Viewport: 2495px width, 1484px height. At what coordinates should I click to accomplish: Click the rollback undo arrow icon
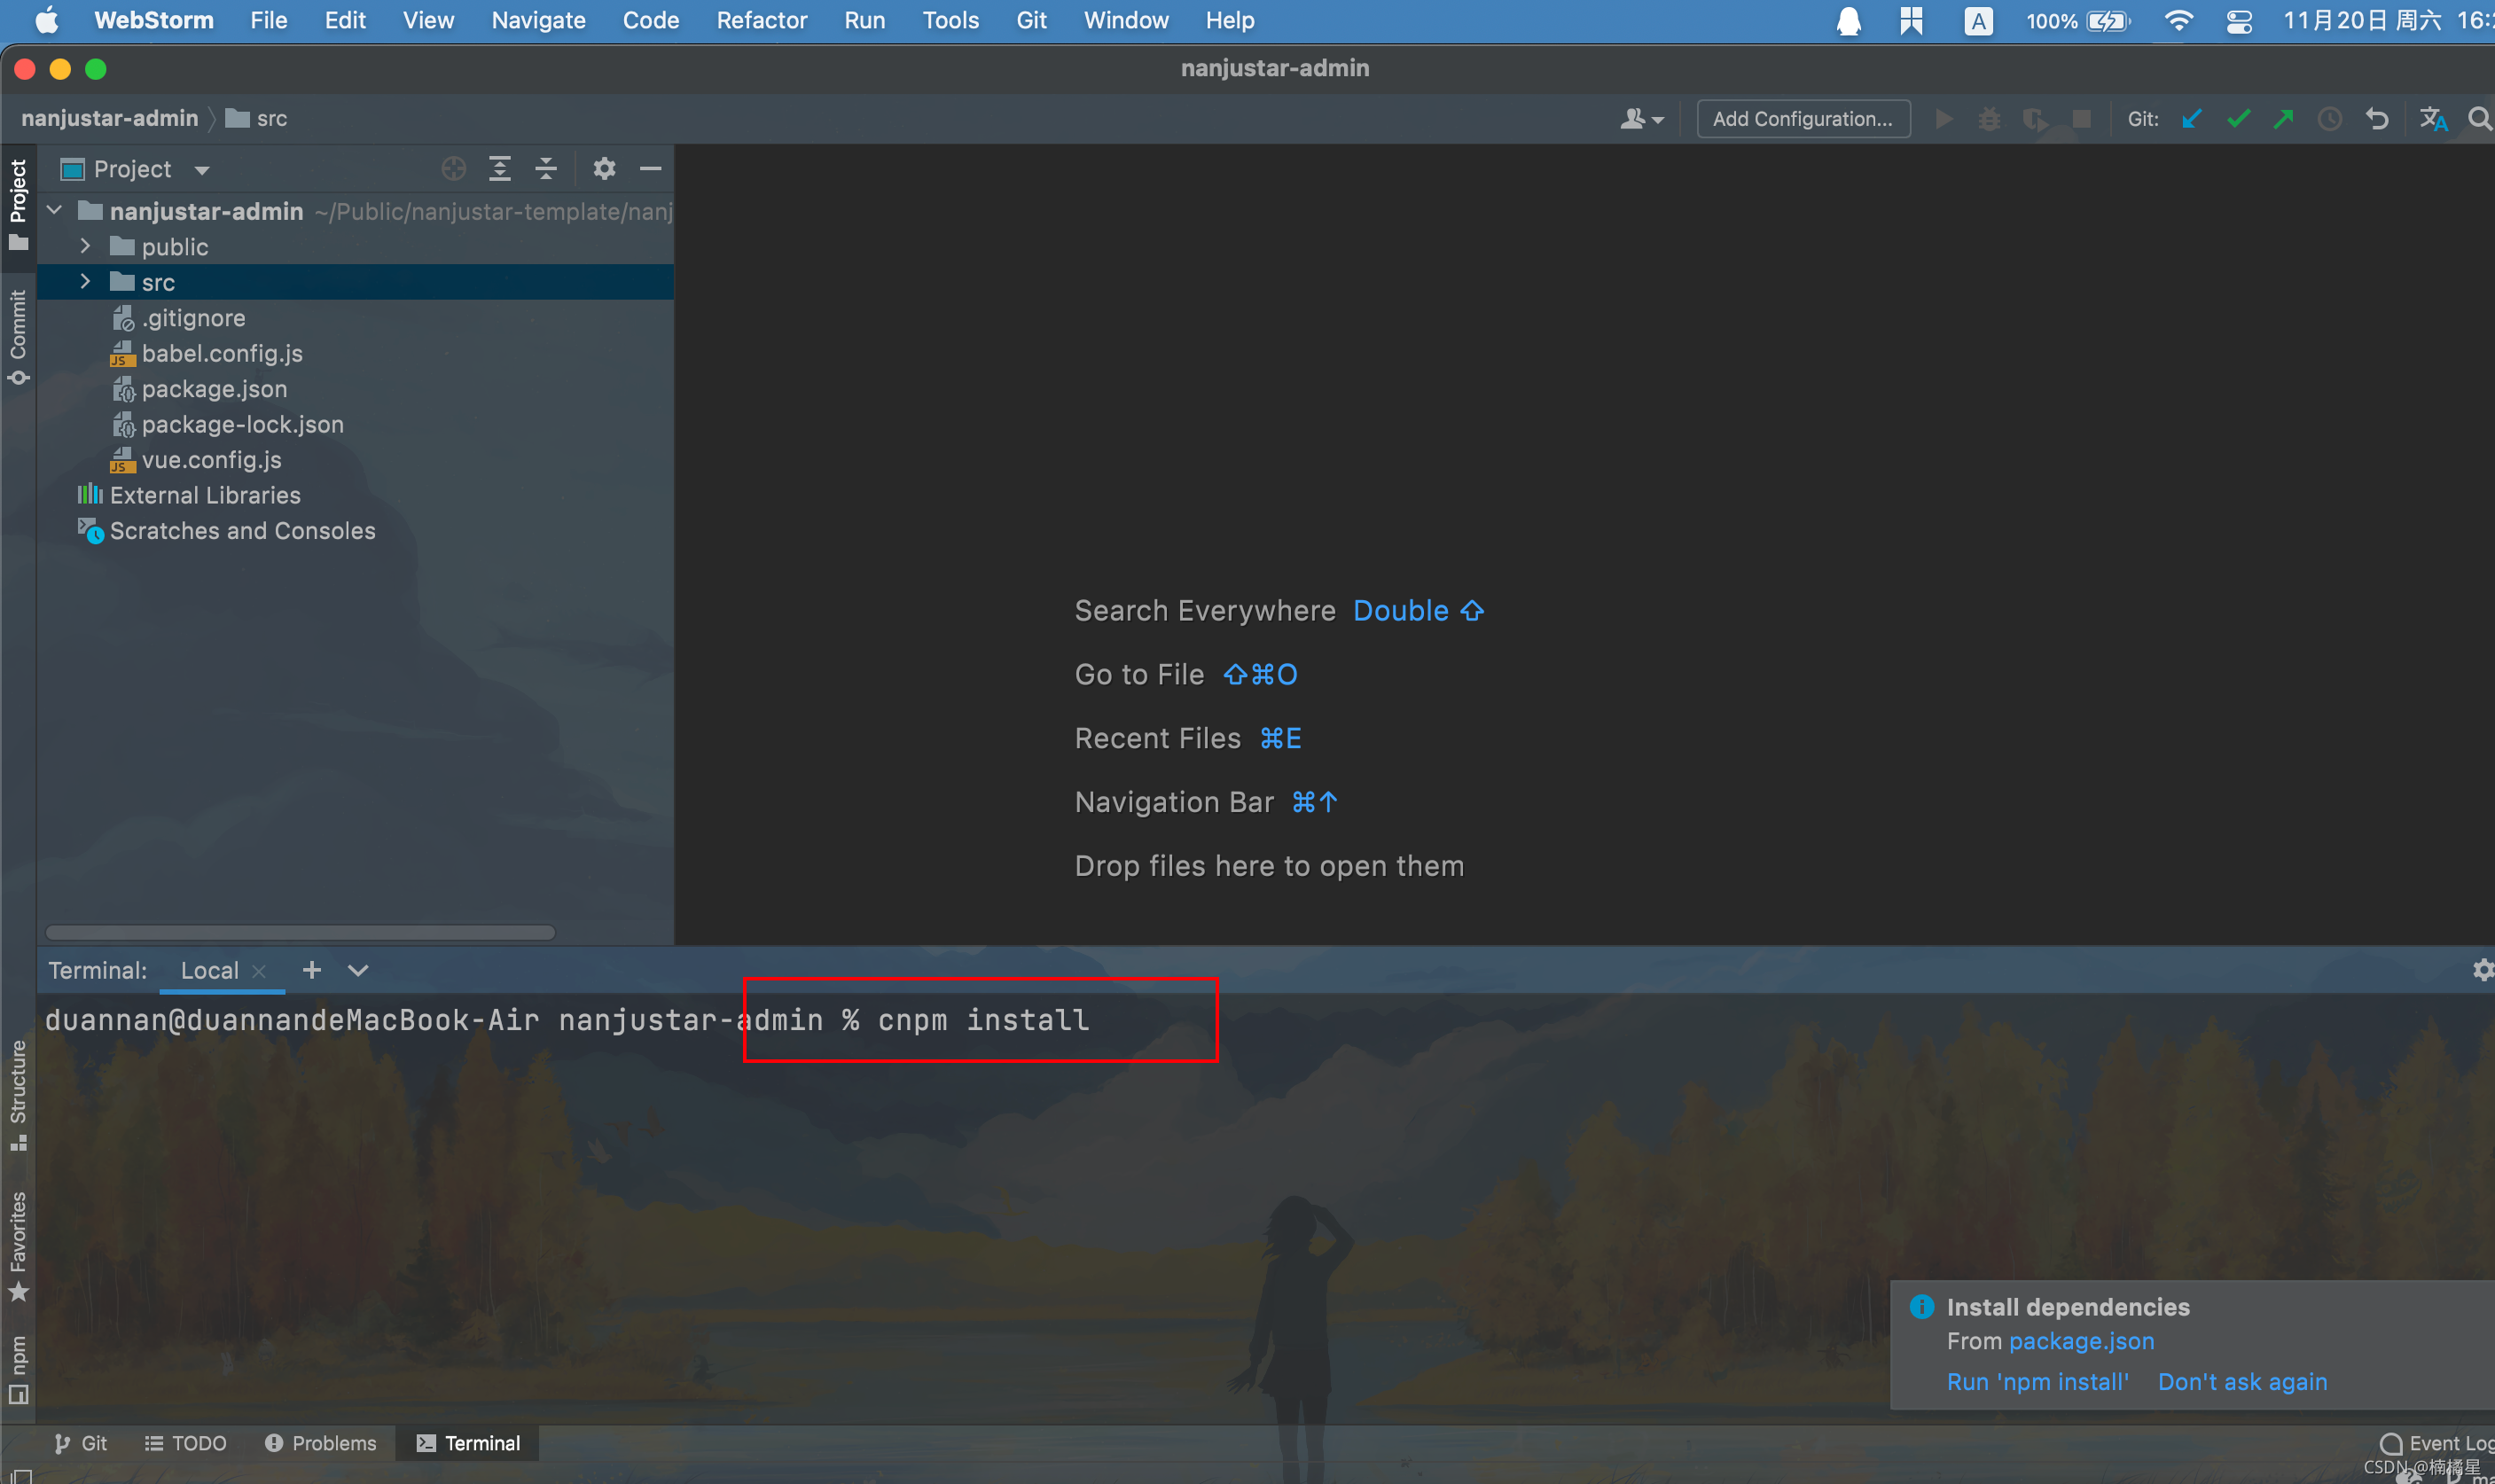[x=2377, y=119]
